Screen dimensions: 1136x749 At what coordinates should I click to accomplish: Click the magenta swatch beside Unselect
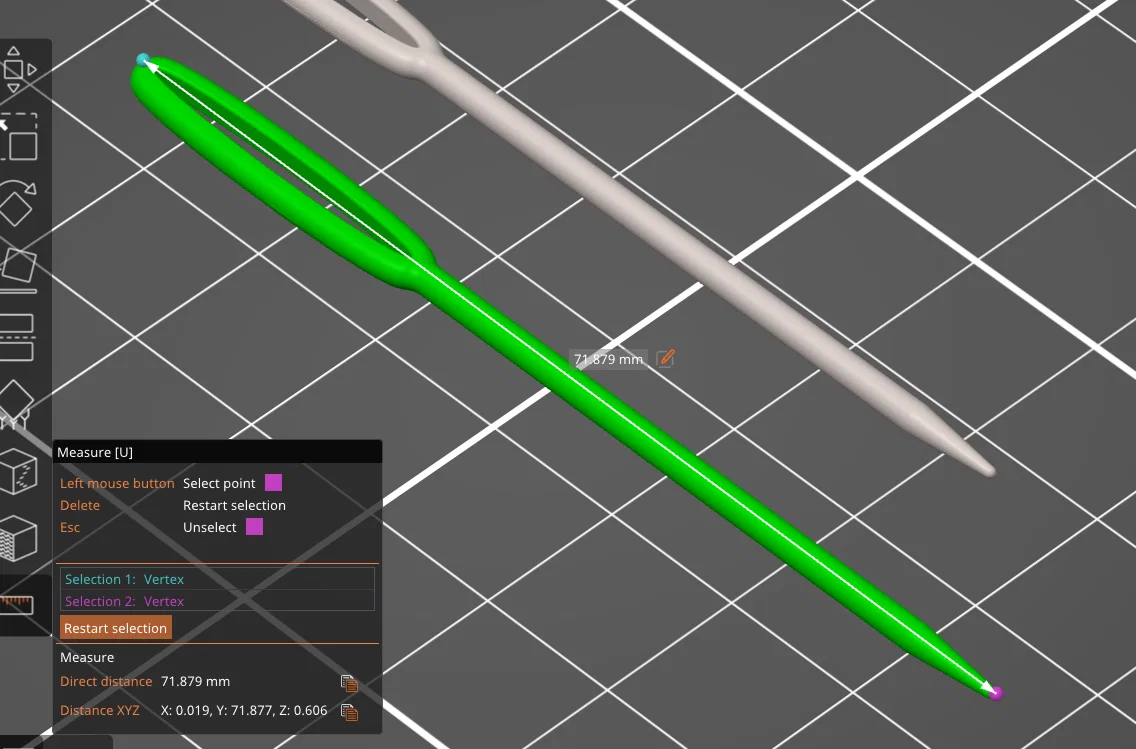tap(254, 527)
